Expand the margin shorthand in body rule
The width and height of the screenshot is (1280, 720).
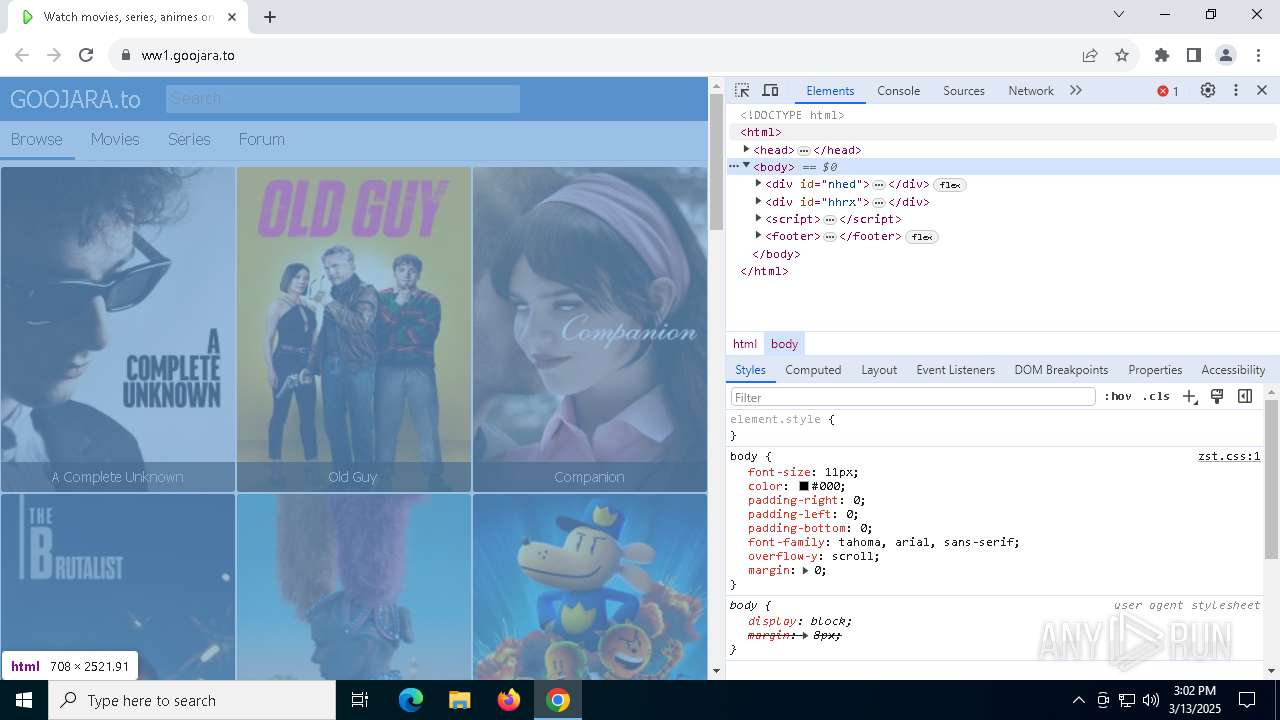806,570
